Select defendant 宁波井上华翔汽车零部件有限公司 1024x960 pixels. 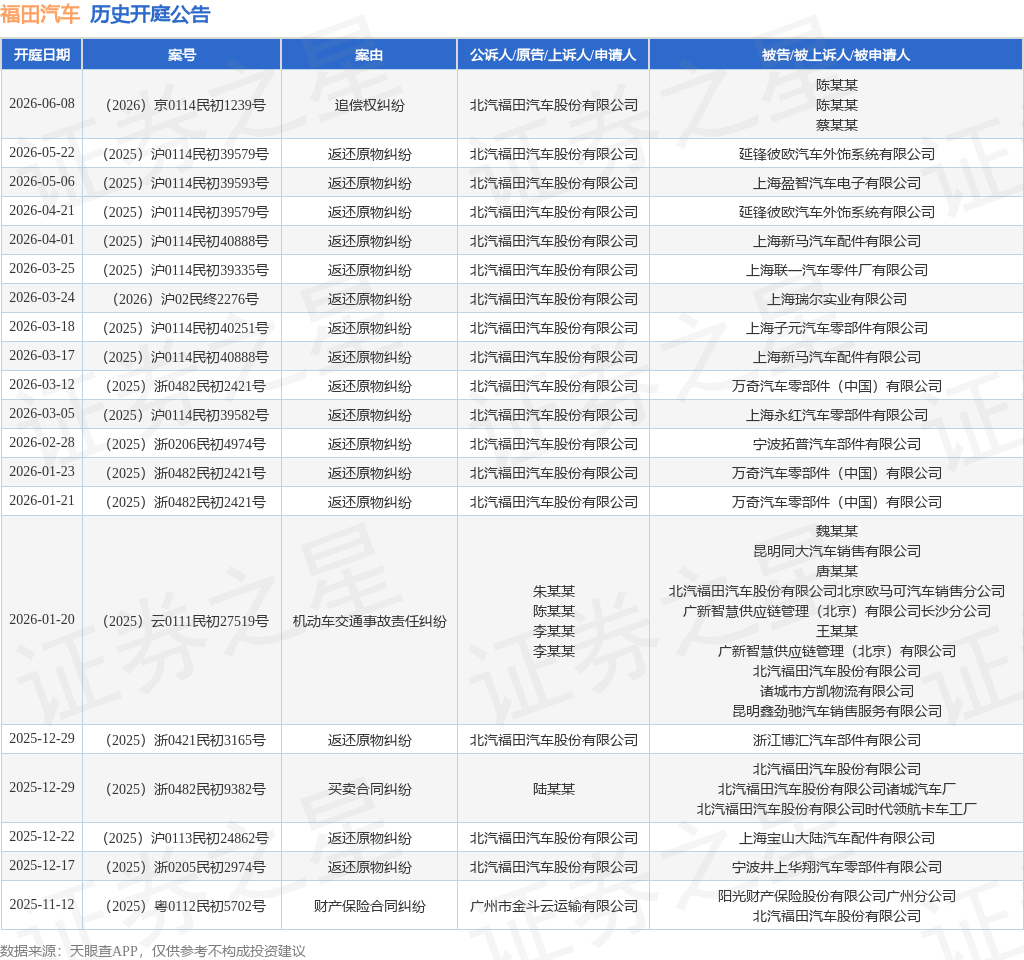837,867
